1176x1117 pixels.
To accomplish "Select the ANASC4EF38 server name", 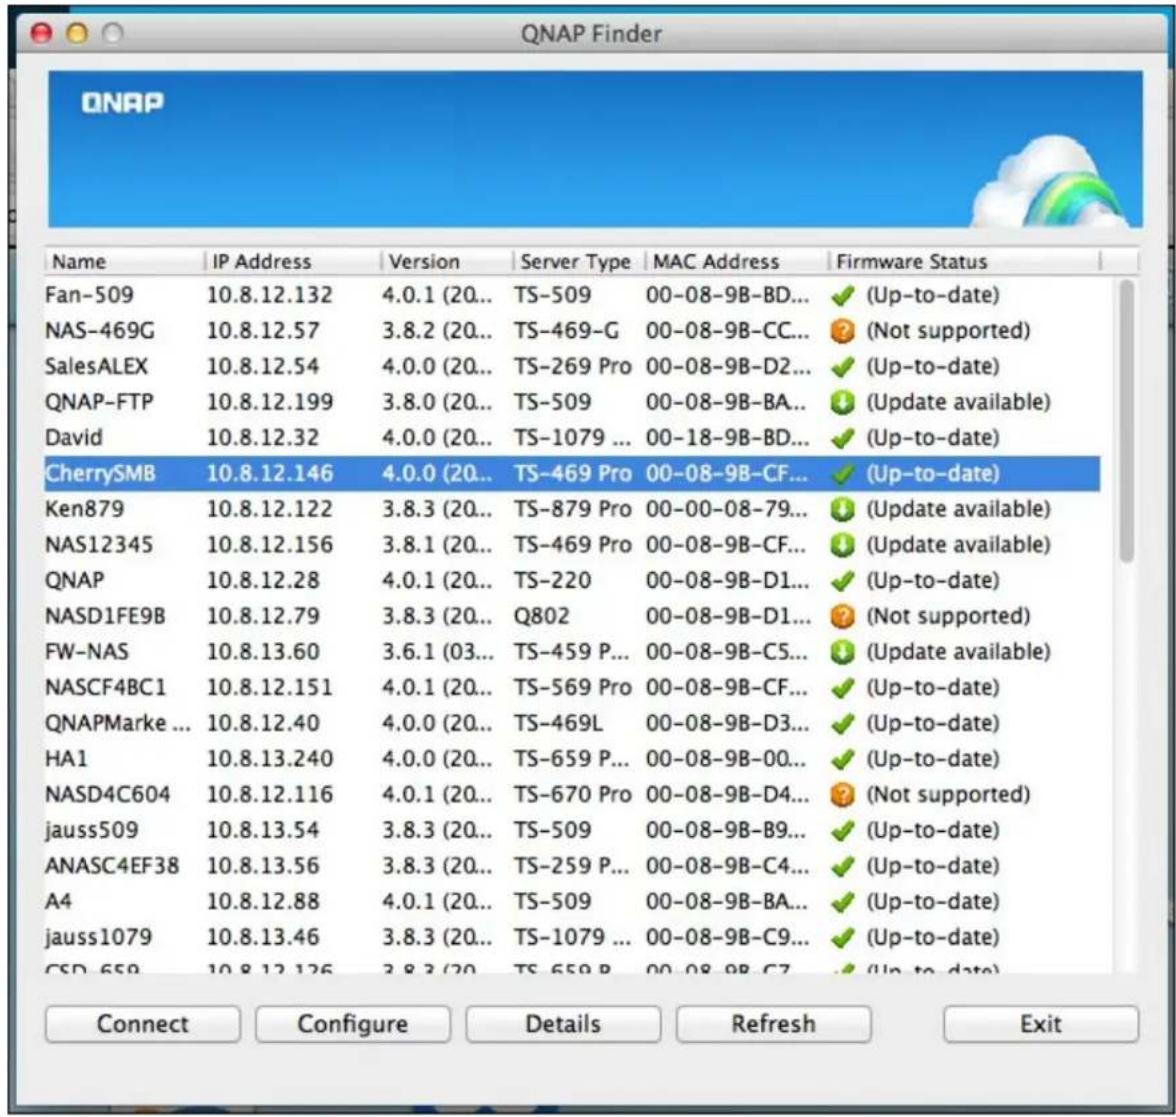I will 112,866.
